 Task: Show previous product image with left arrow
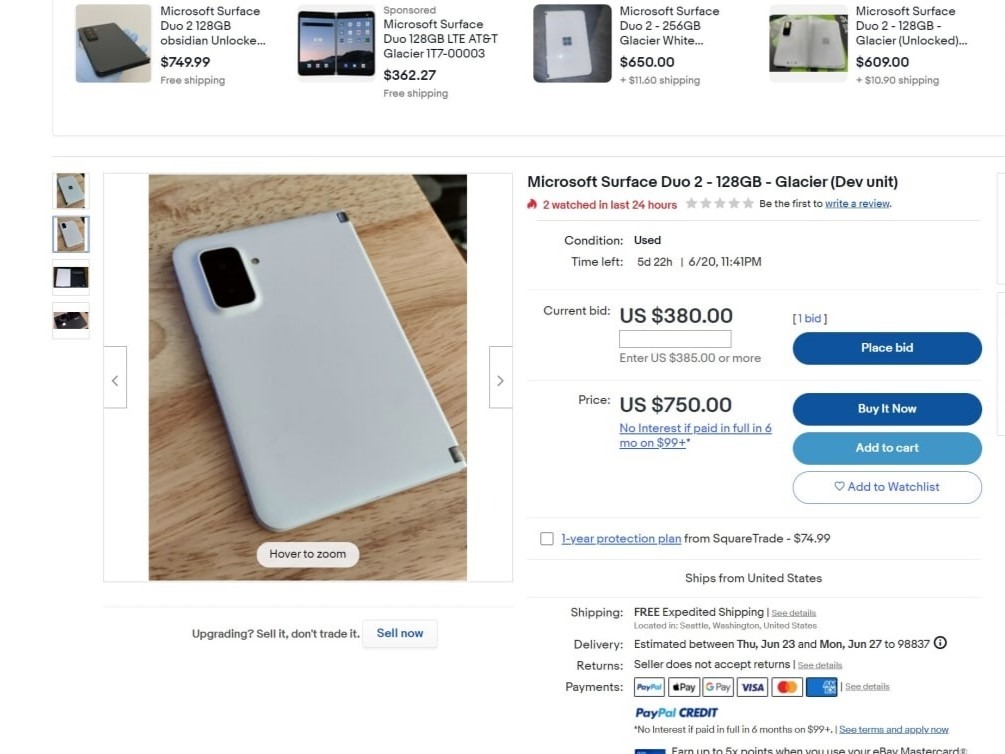point(115,380)
